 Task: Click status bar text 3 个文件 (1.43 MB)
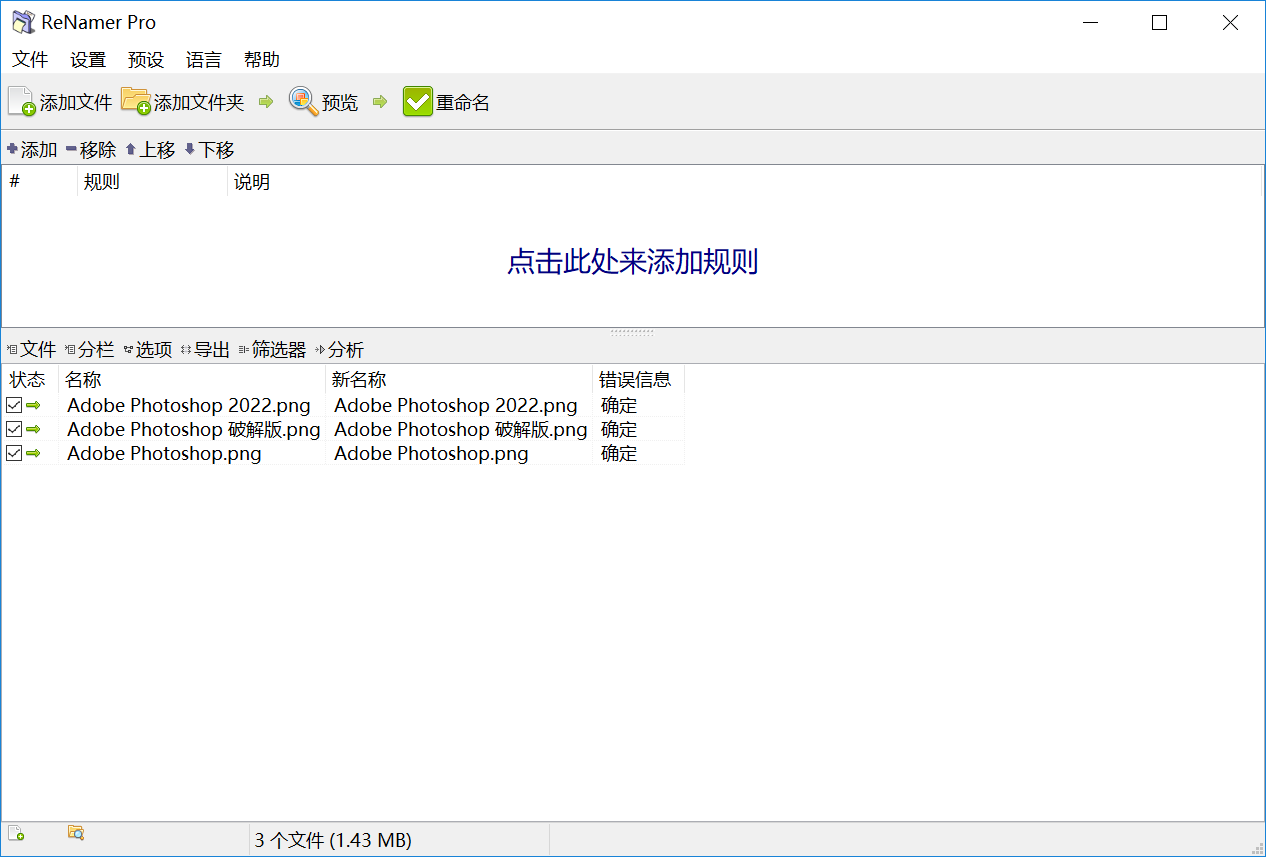333,840
